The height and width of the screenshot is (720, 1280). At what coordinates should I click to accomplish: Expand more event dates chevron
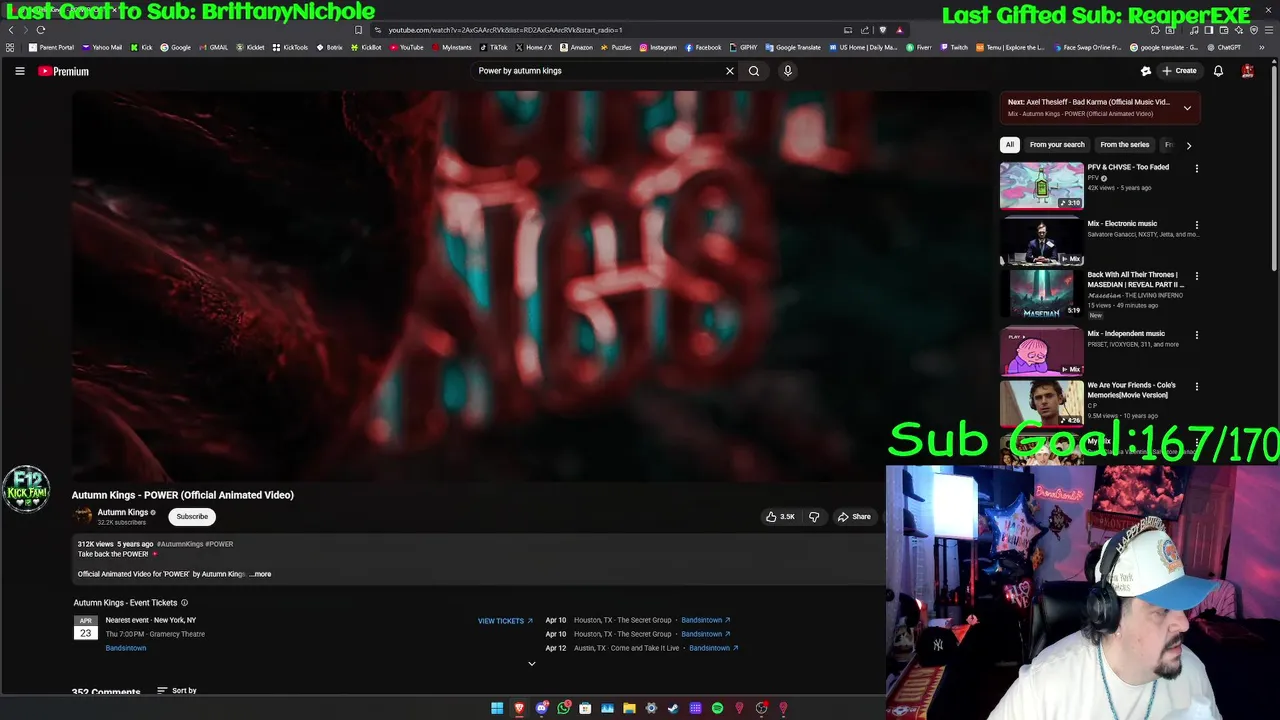(532, 664)
